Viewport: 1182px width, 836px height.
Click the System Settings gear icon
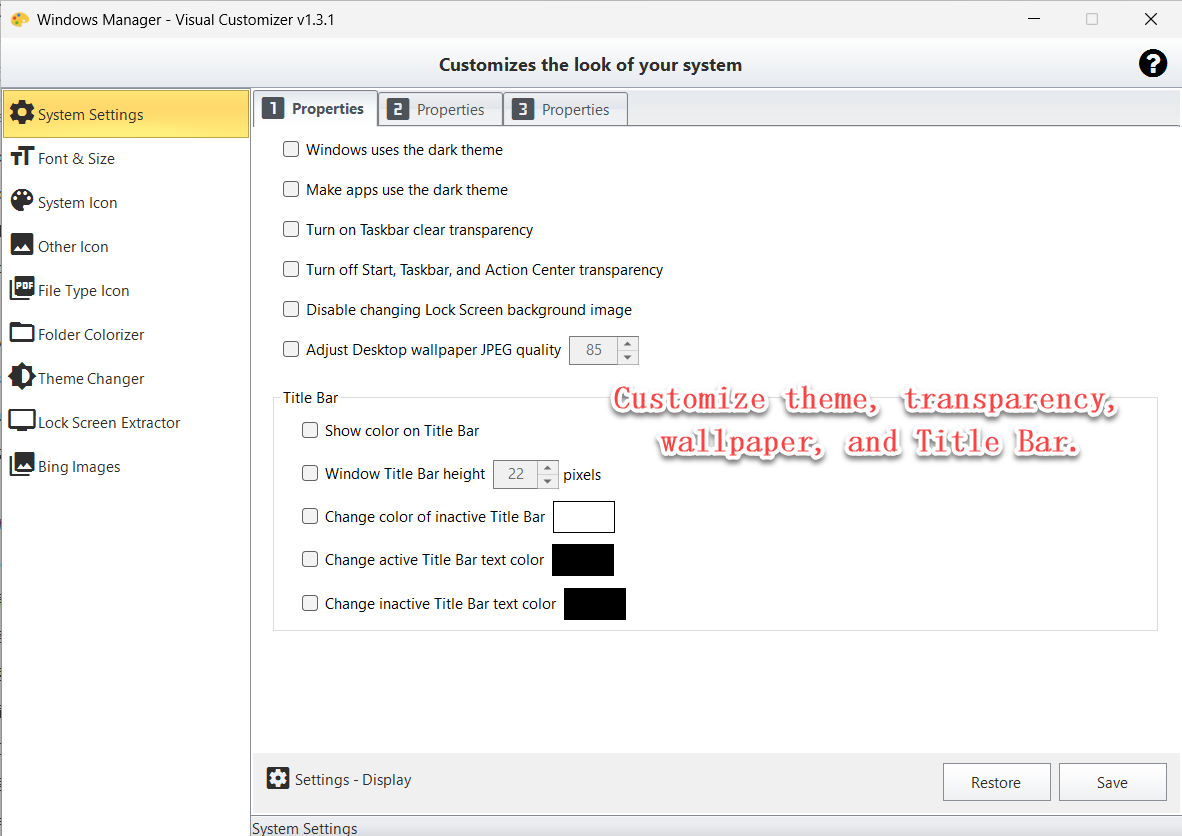coord(22,112)
